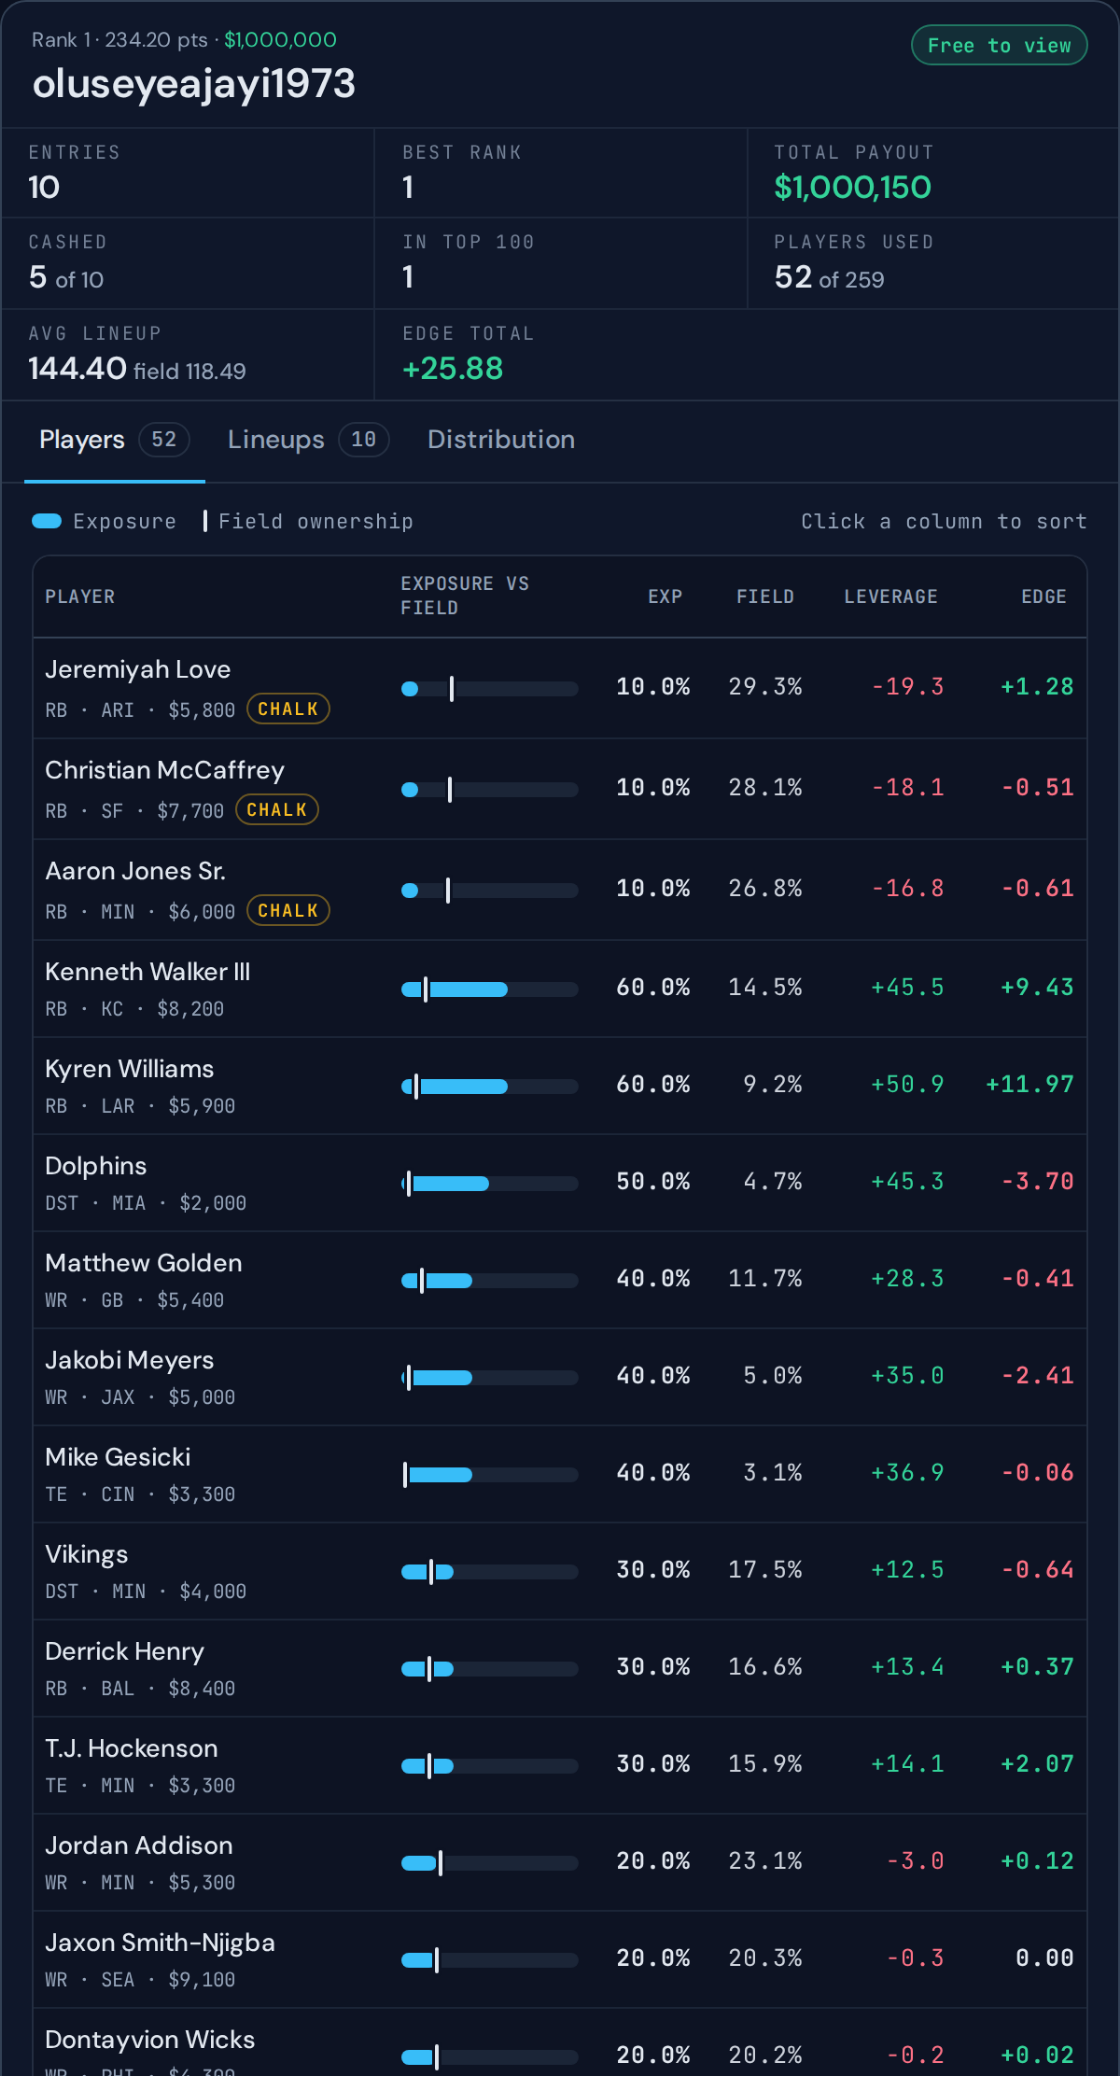Select the Jakobi Meyers player name
The width and height of the screenshot is (1120, 2076).
(130, 1360)
